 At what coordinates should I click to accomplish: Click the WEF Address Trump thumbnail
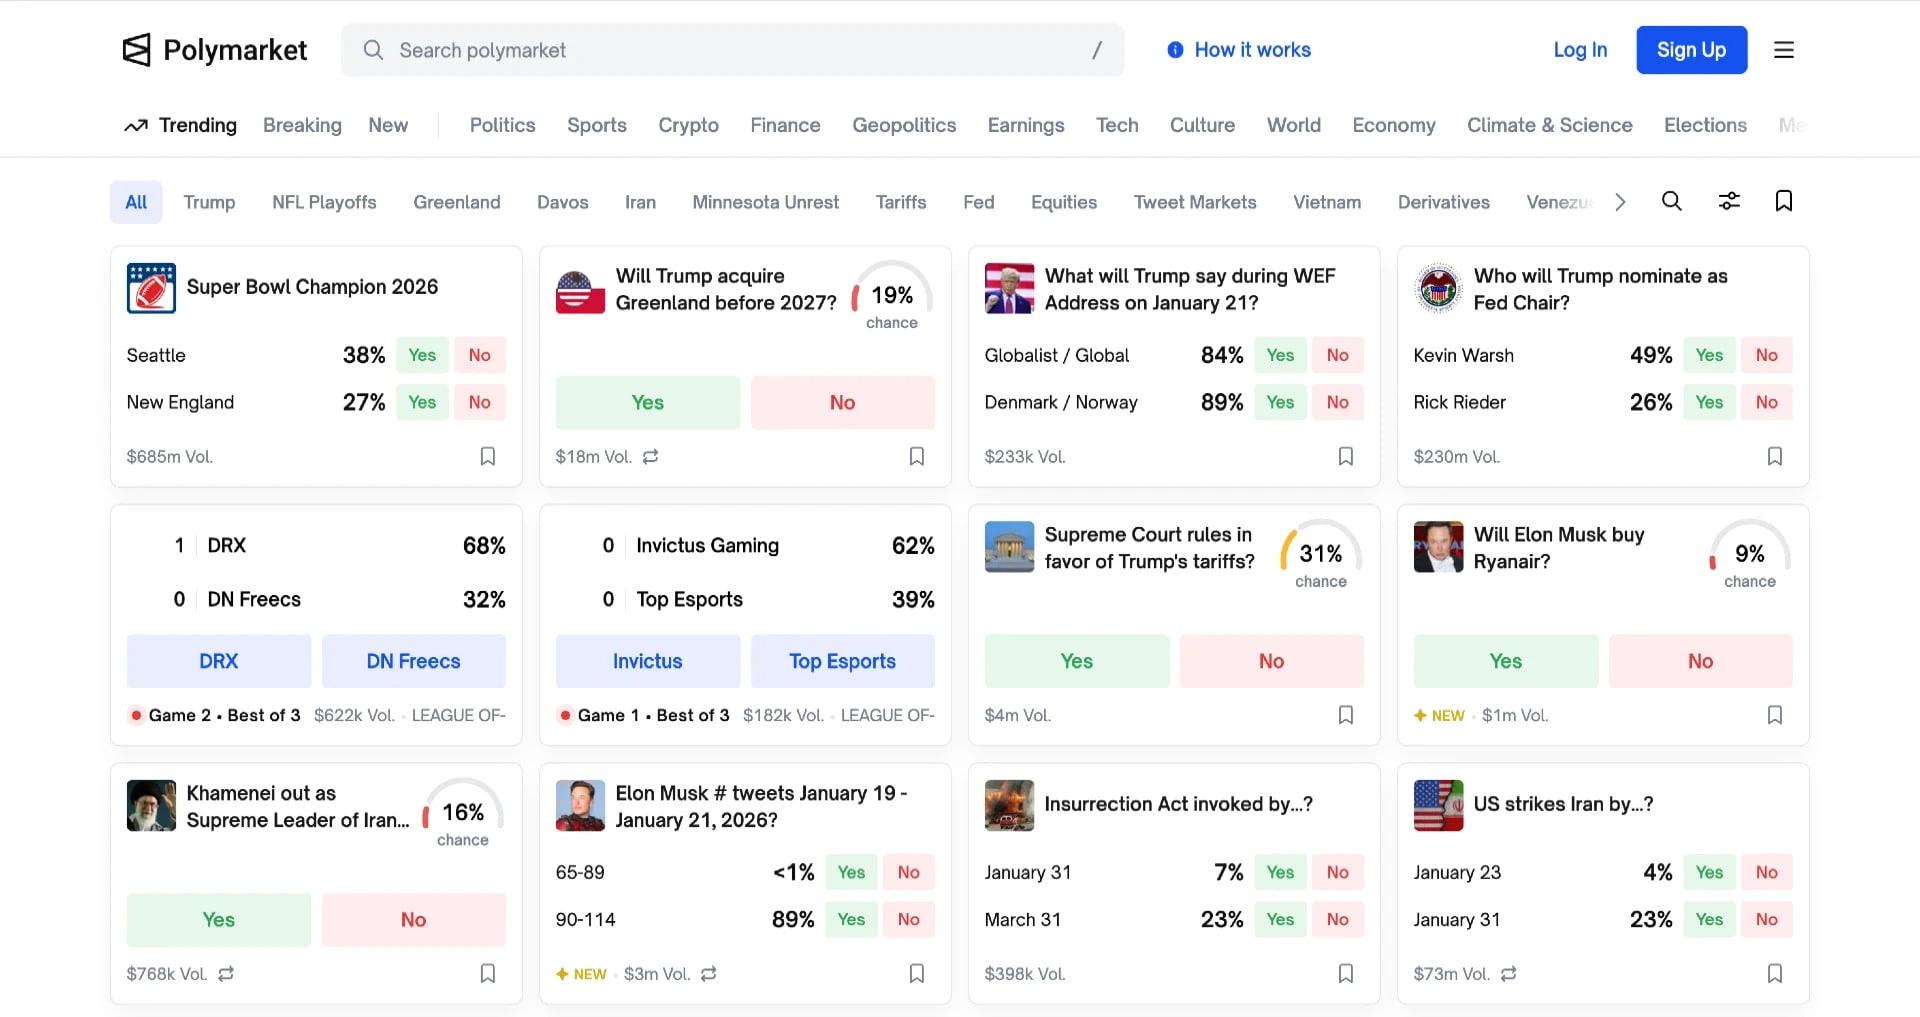click(1009, 288)
